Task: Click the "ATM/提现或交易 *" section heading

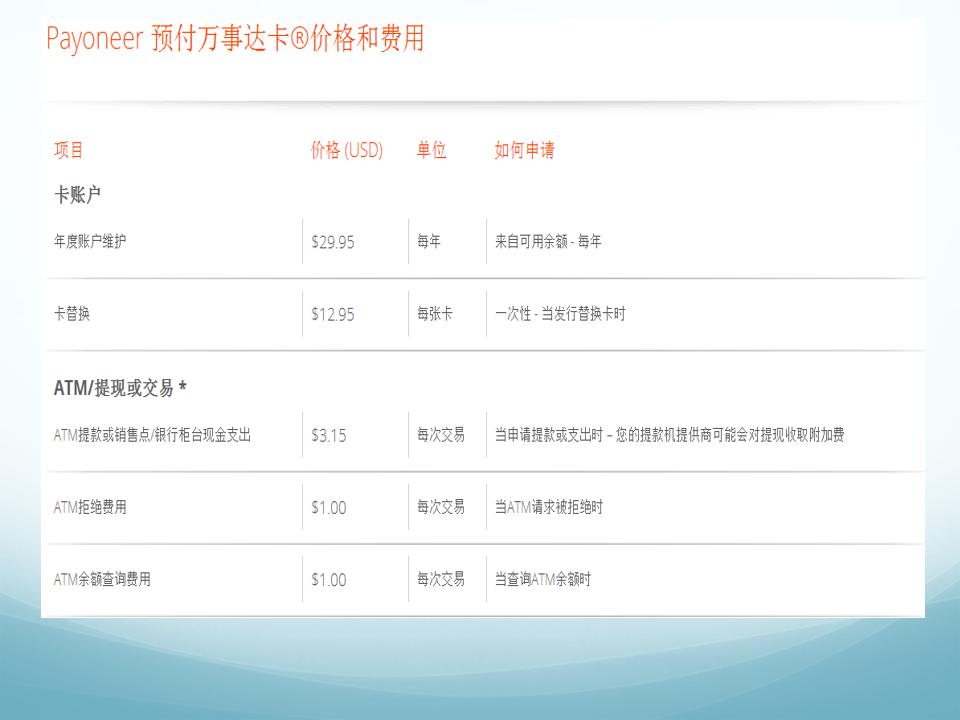Action: 120,388
